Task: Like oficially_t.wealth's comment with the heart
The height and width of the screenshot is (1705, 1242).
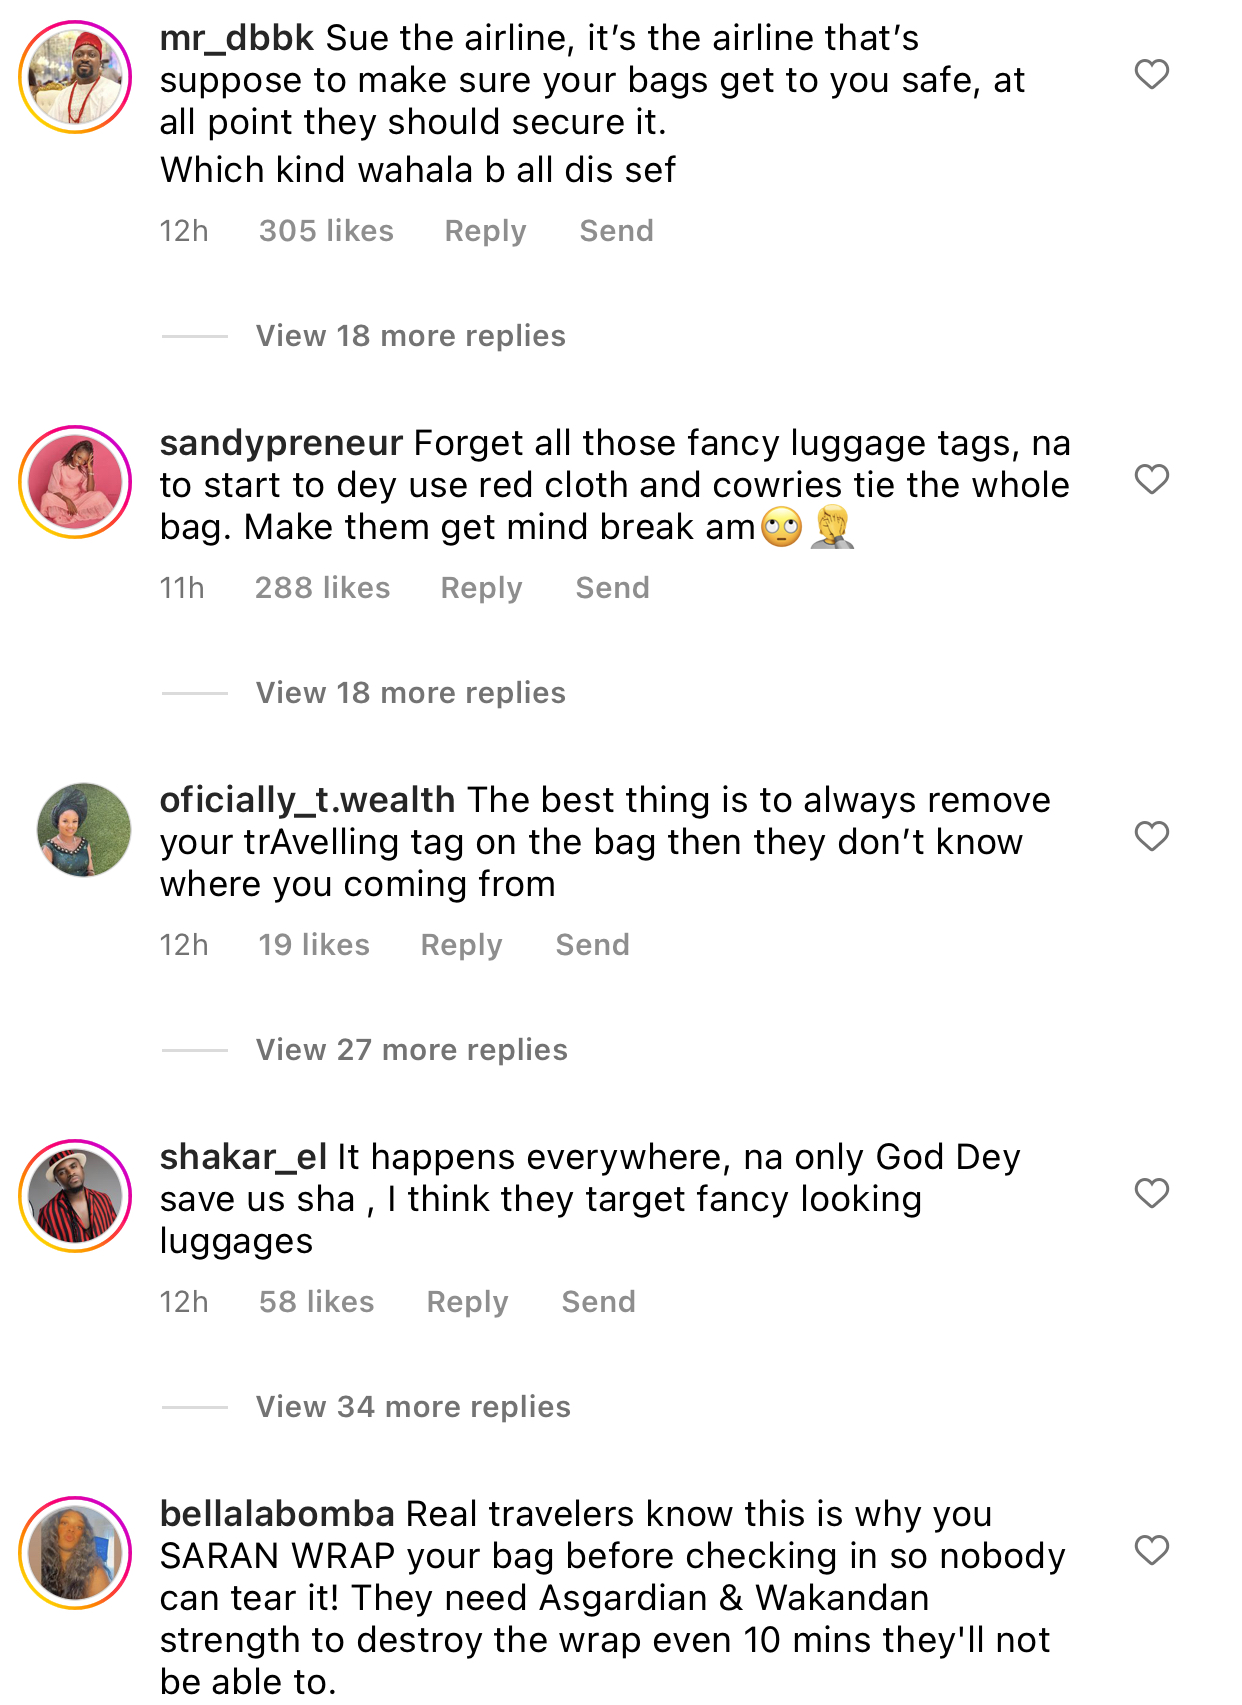Action: pyautogui.click(x=1151, y=837)
